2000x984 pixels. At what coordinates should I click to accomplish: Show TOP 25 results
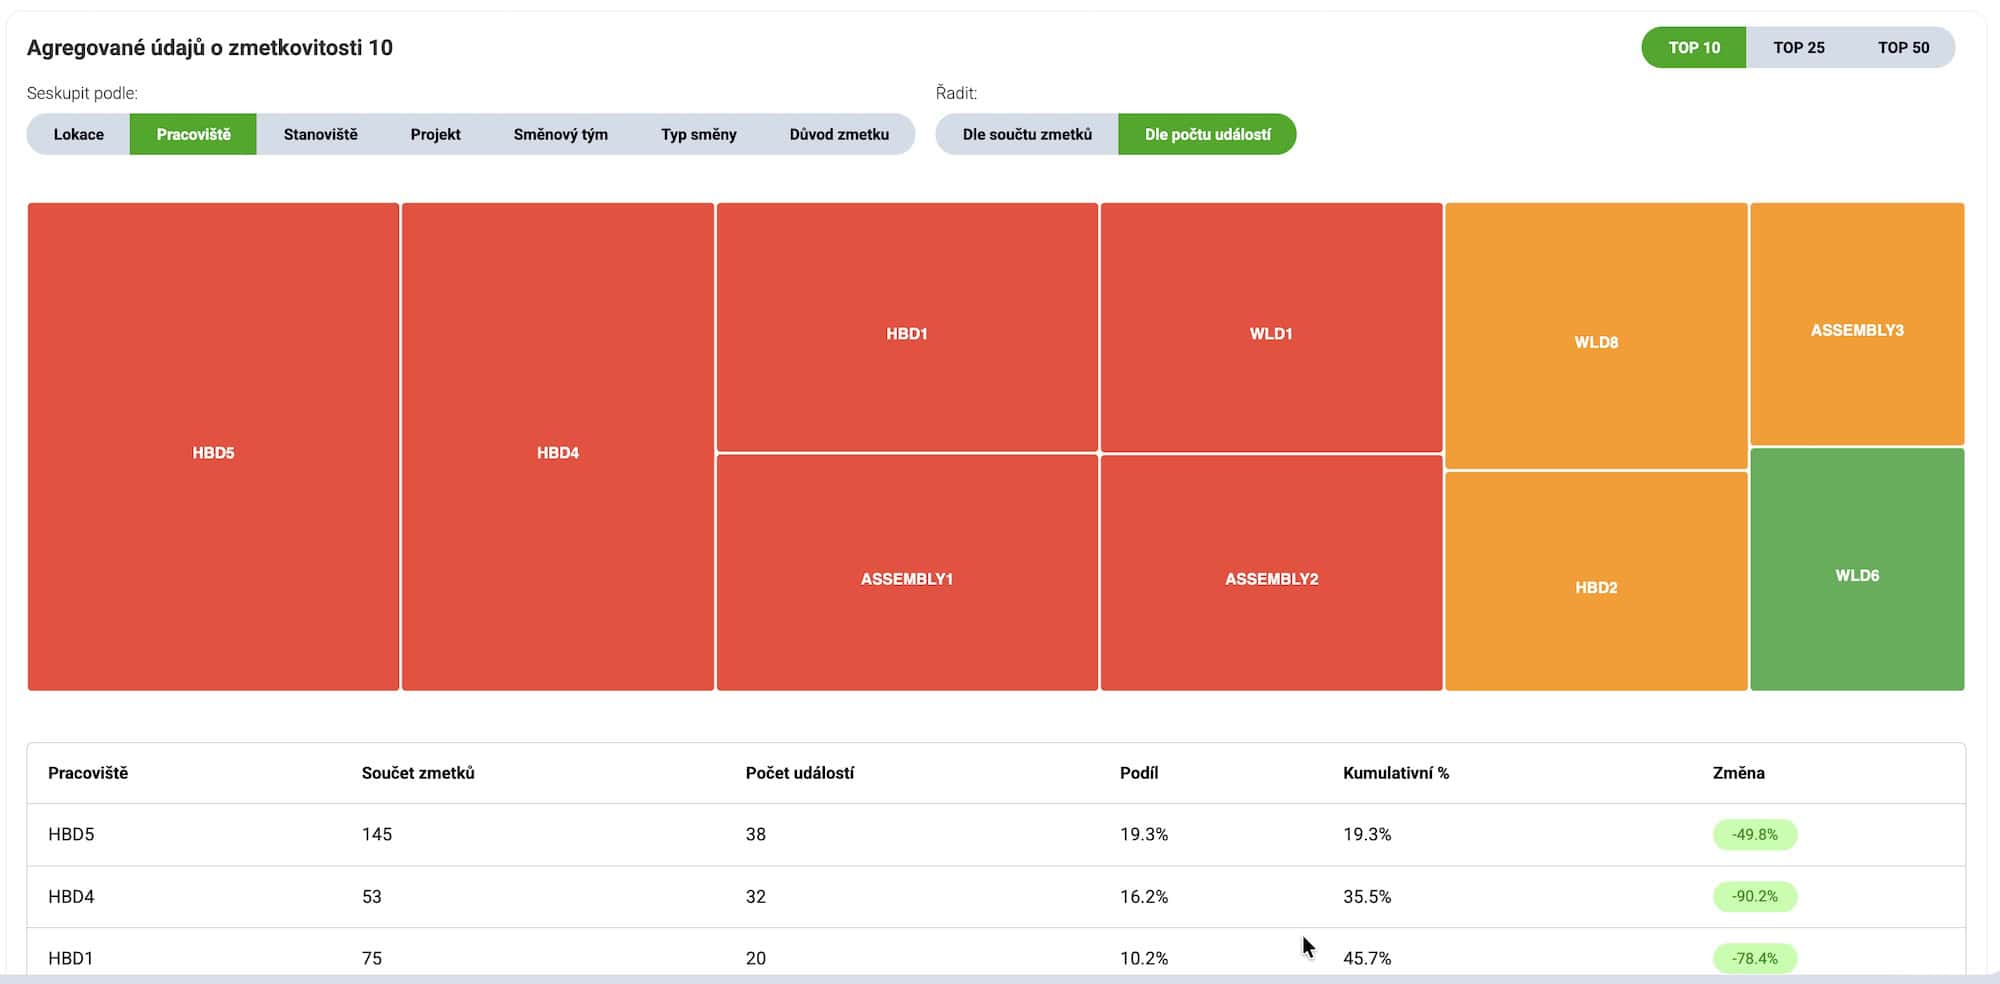click(x=1798, y=46)
